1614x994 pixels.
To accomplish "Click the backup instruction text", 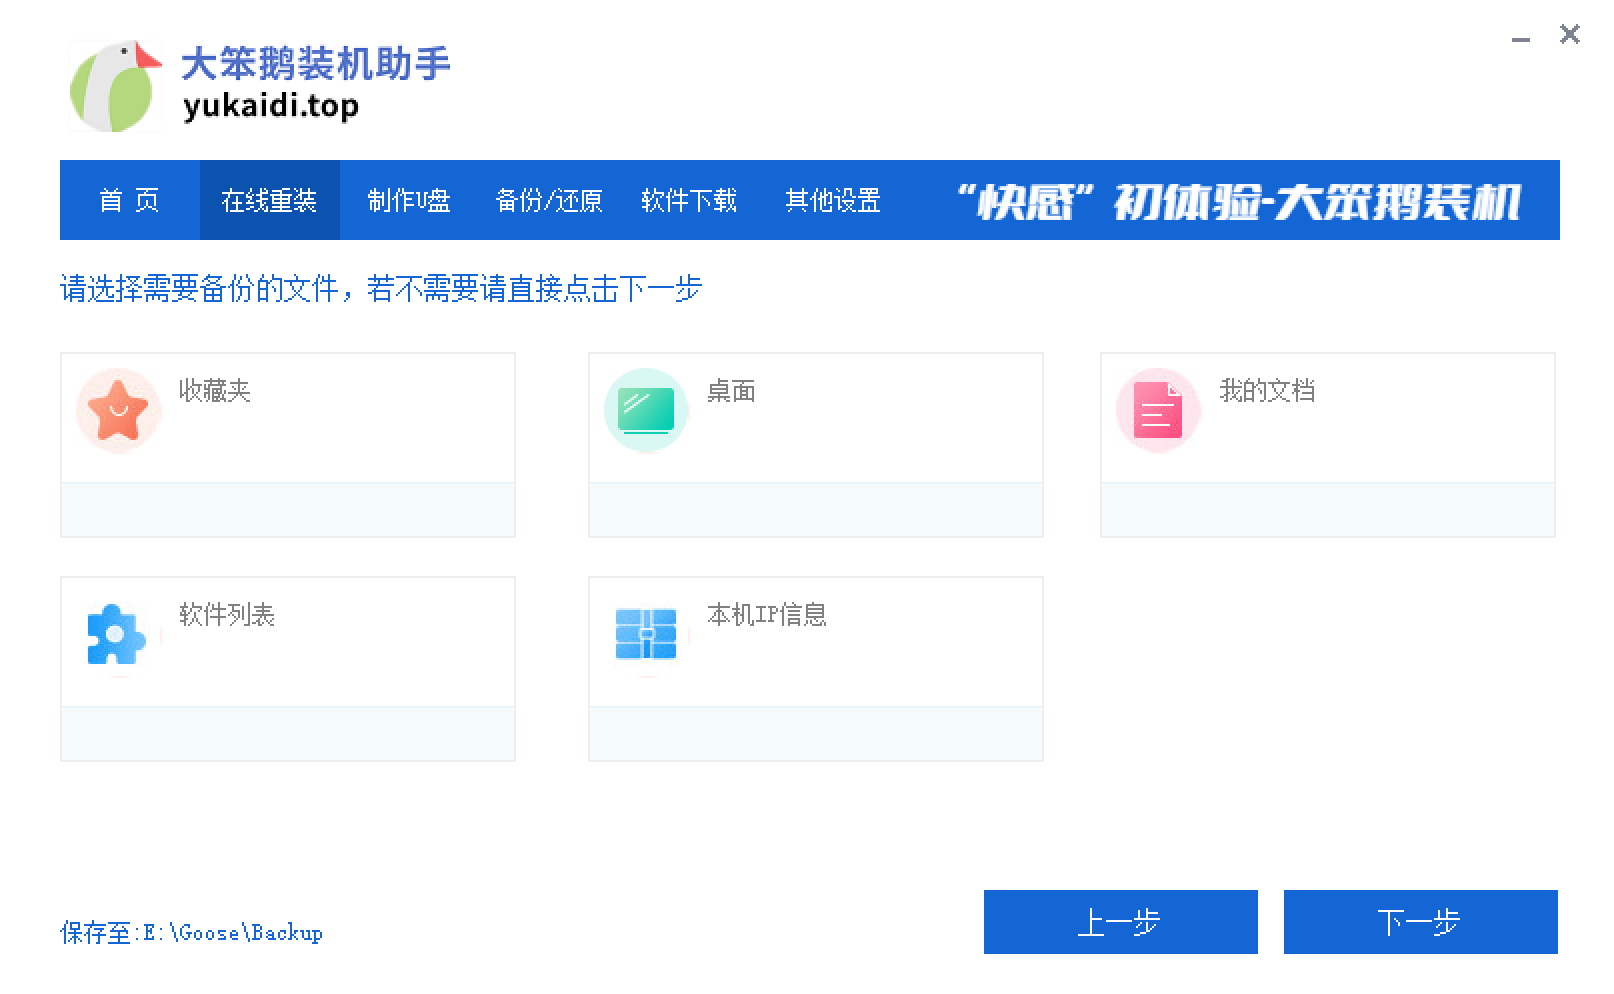I will click(381, 289).
